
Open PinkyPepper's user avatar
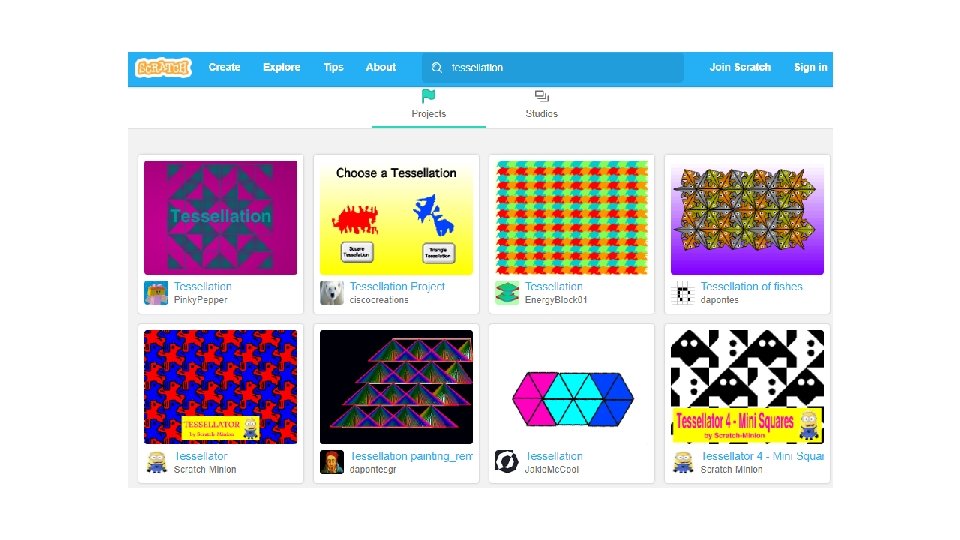coord(156,293)
